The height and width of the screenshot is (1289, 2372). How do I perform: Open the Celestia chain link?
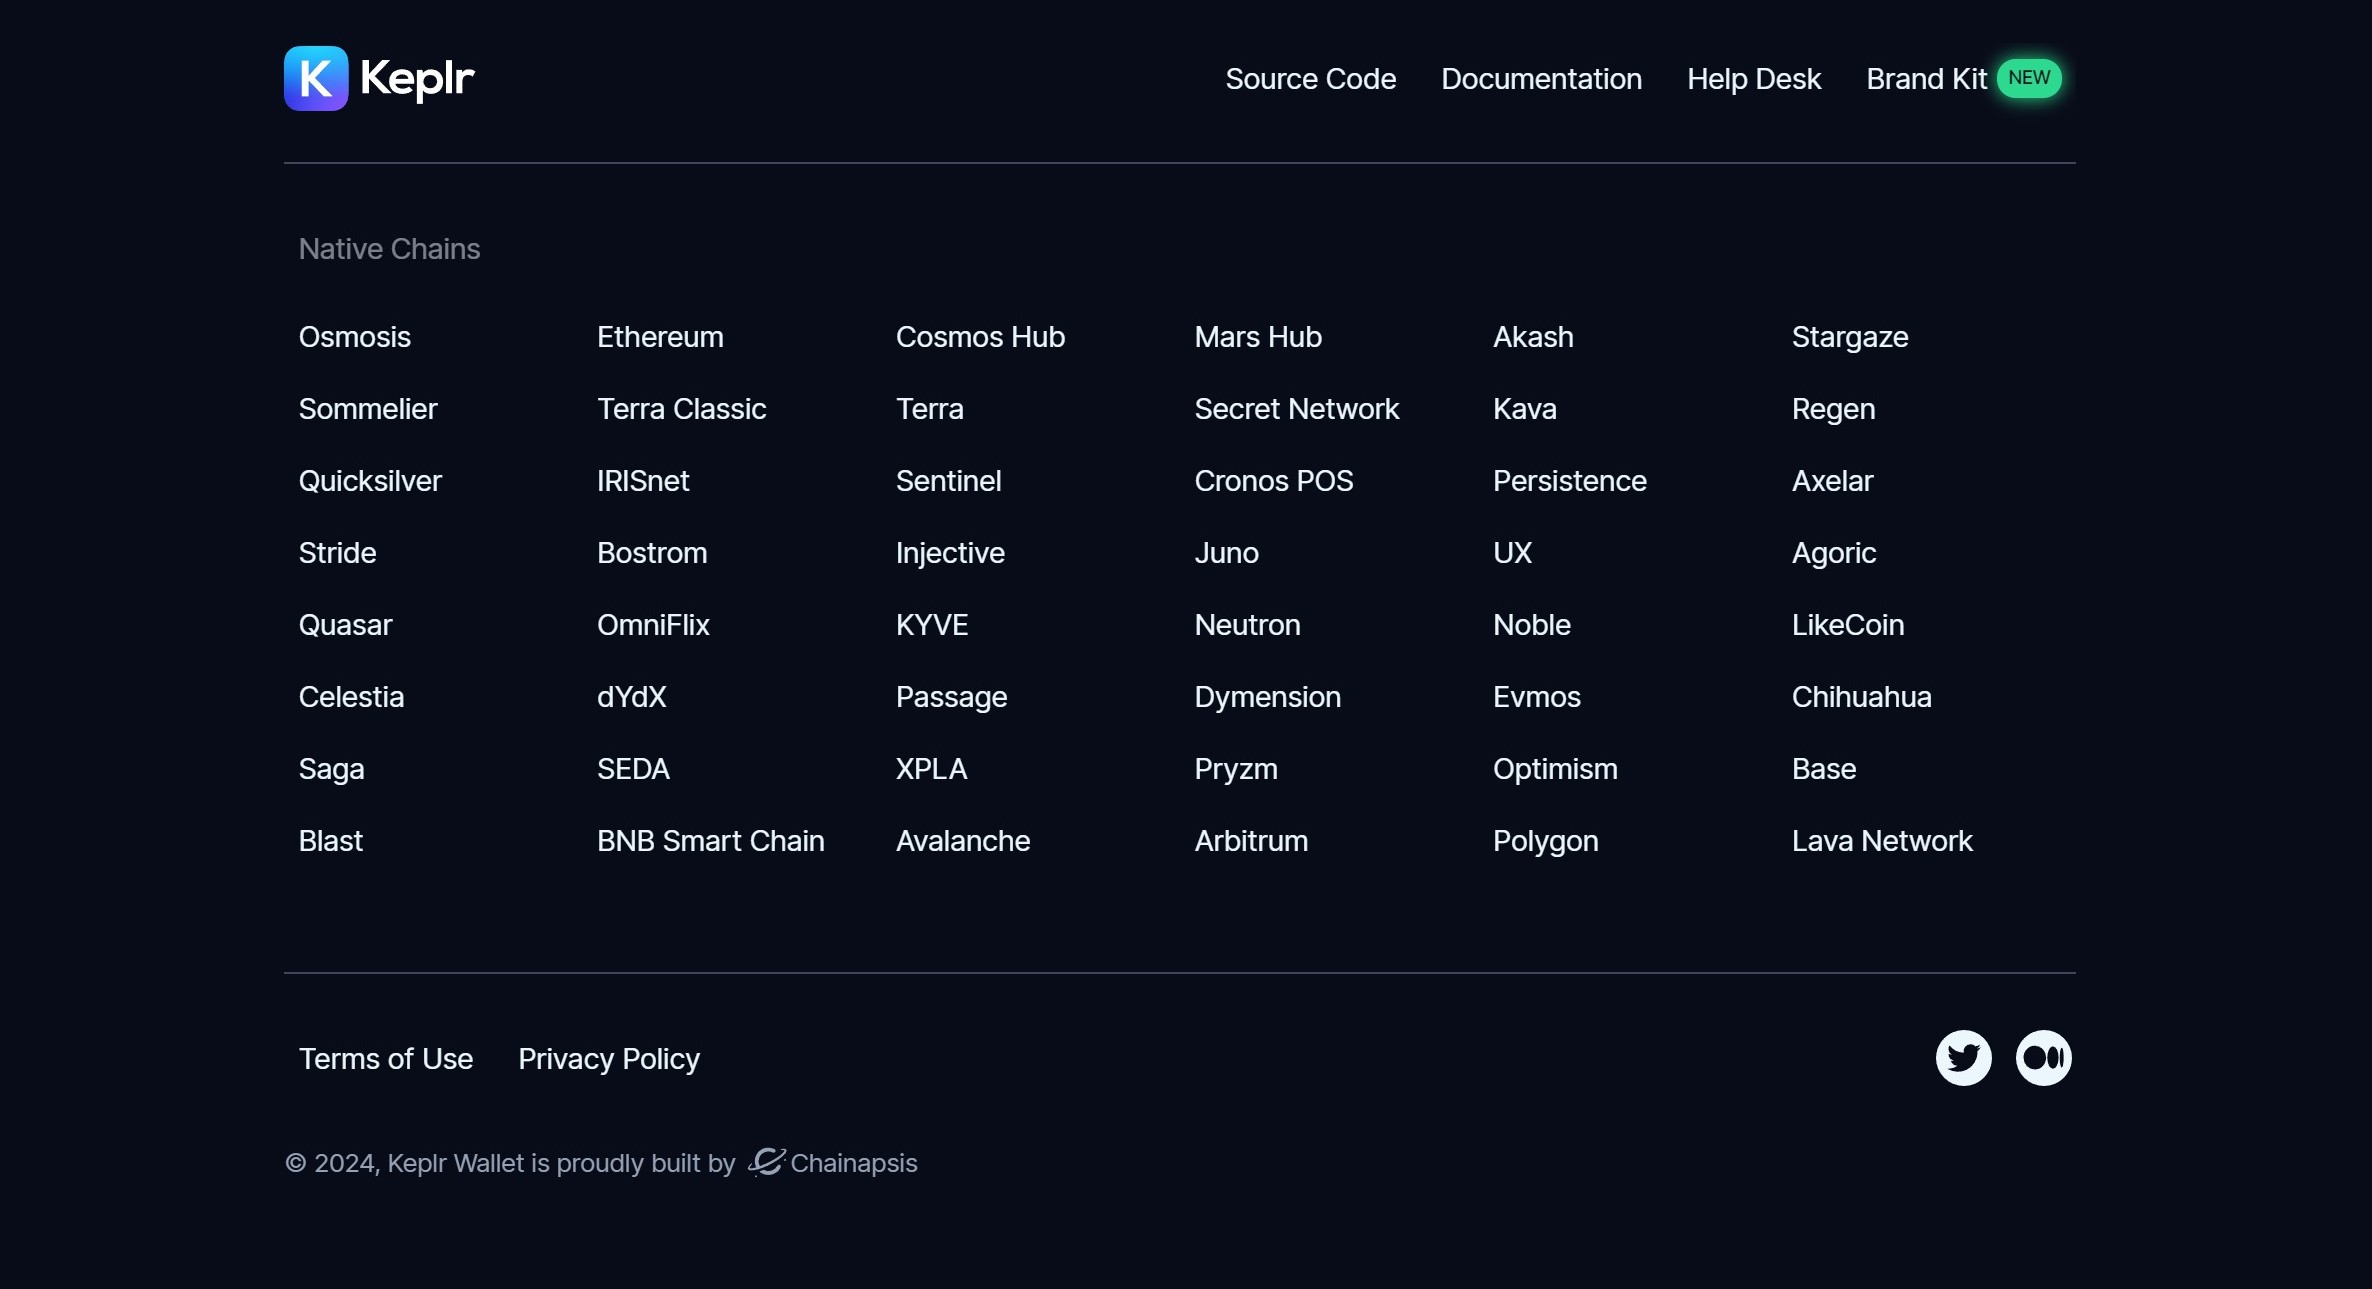click(351, 697)
